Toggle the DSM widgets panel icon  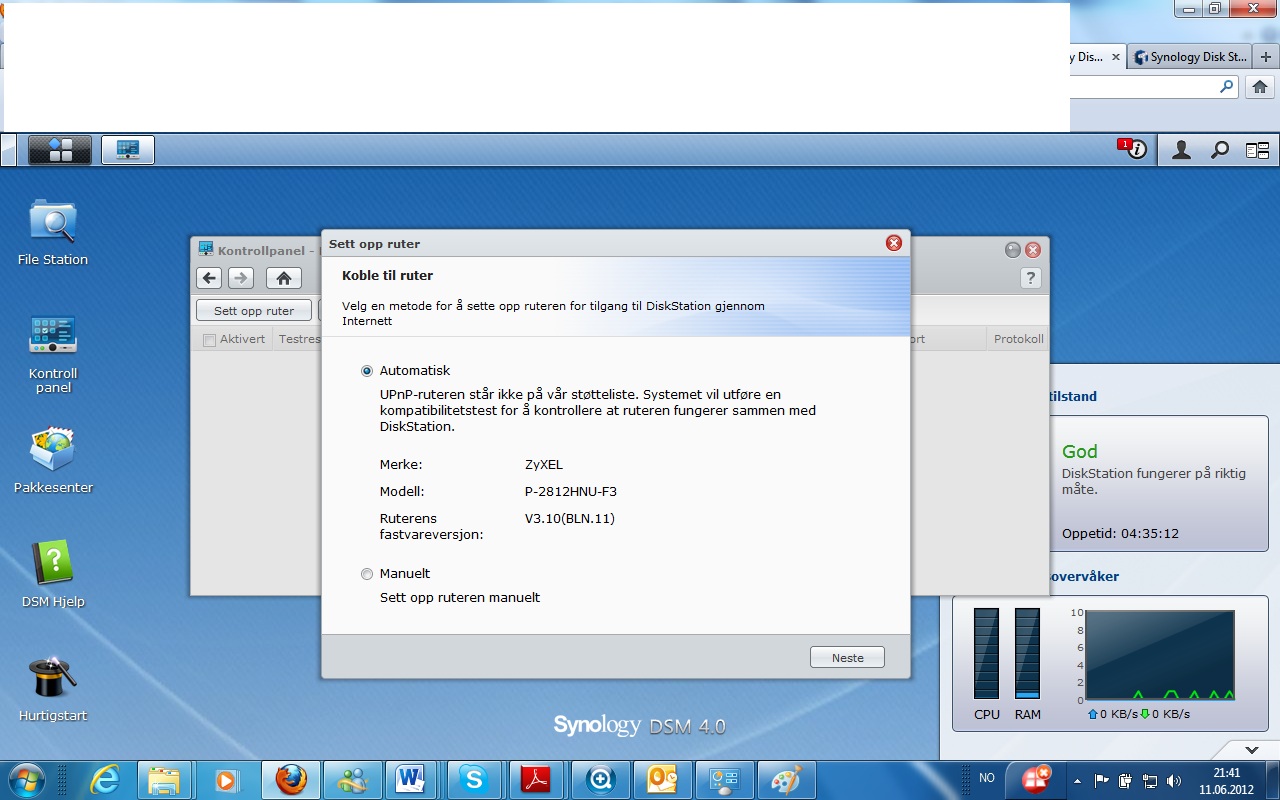pos(1257,150)
